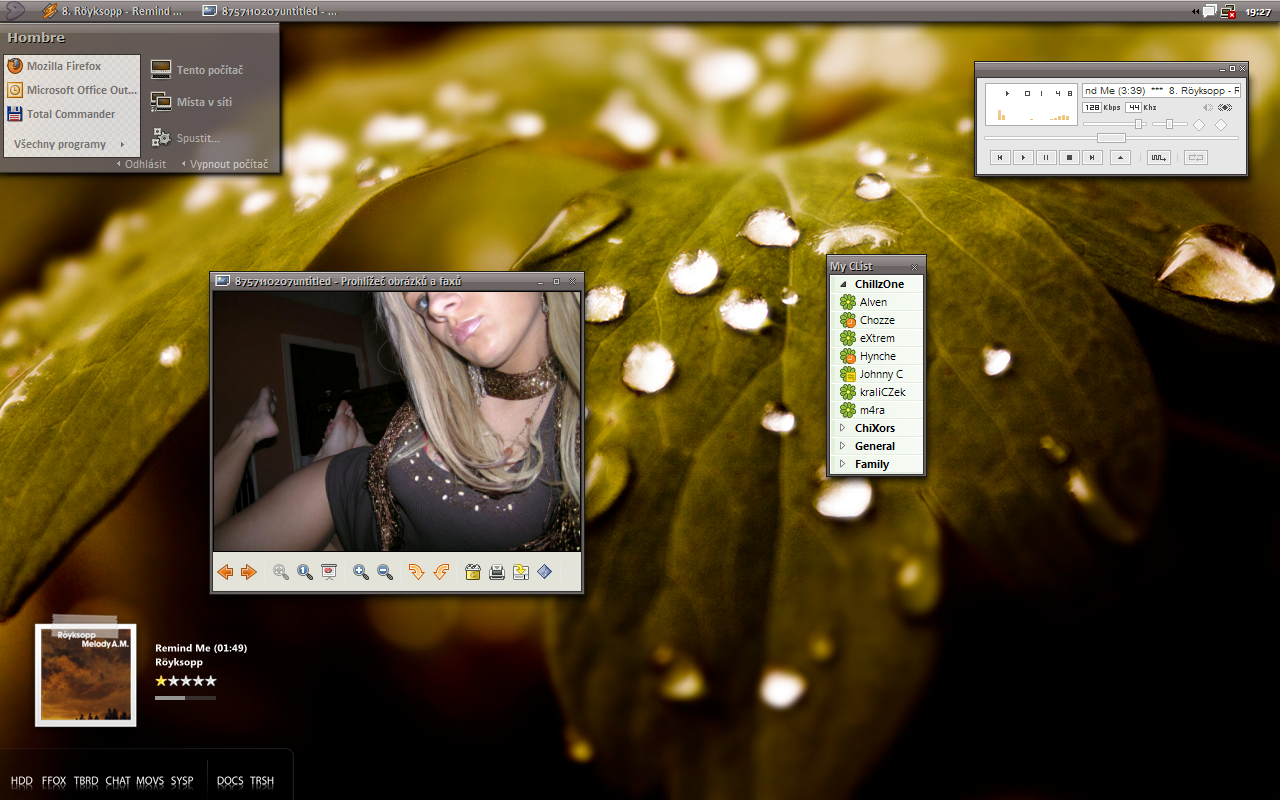1280x800 pixels.
Task: Zoom in on the picture
Action: (361, 572)
